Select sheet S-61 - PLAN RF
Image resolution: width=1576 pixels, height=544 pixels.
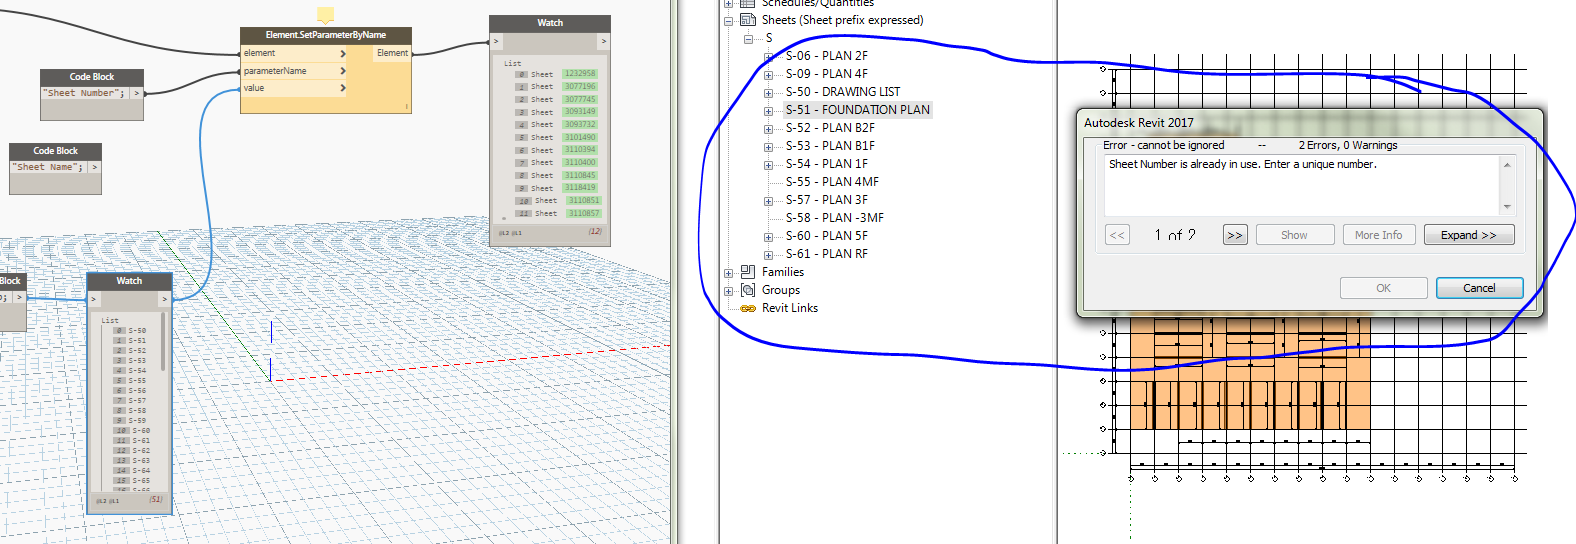[826, 254]
